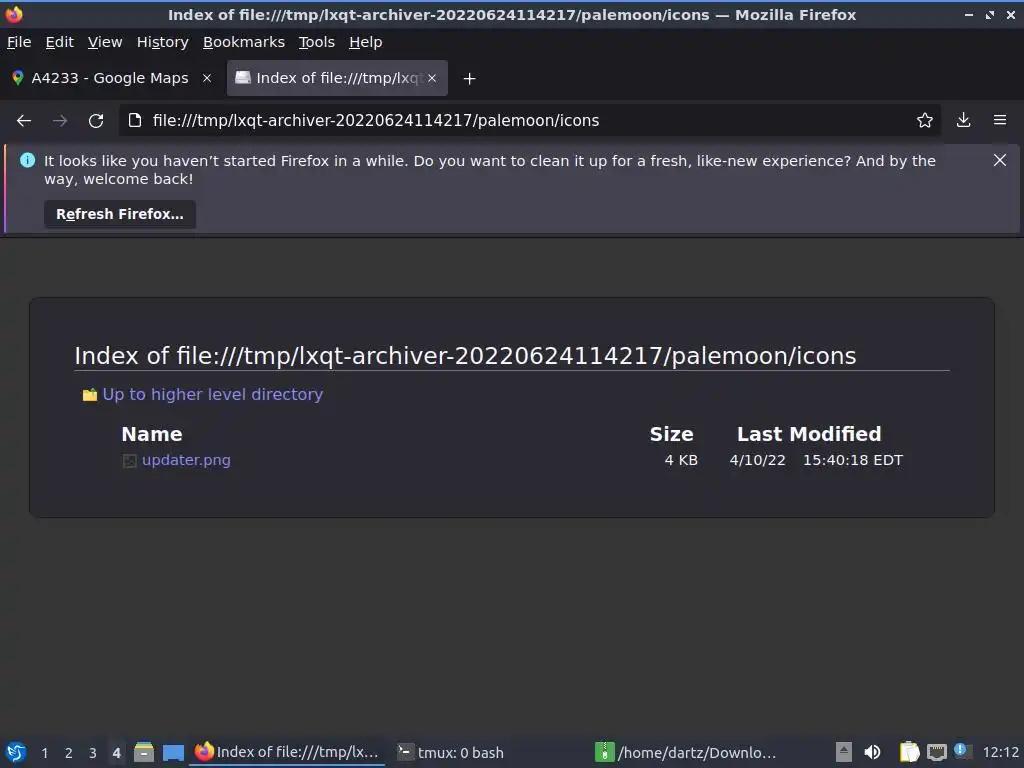1024x768 pixels.
Task: Click the show desktop icon in the taskbar
Action: click(x=173, y=752)
